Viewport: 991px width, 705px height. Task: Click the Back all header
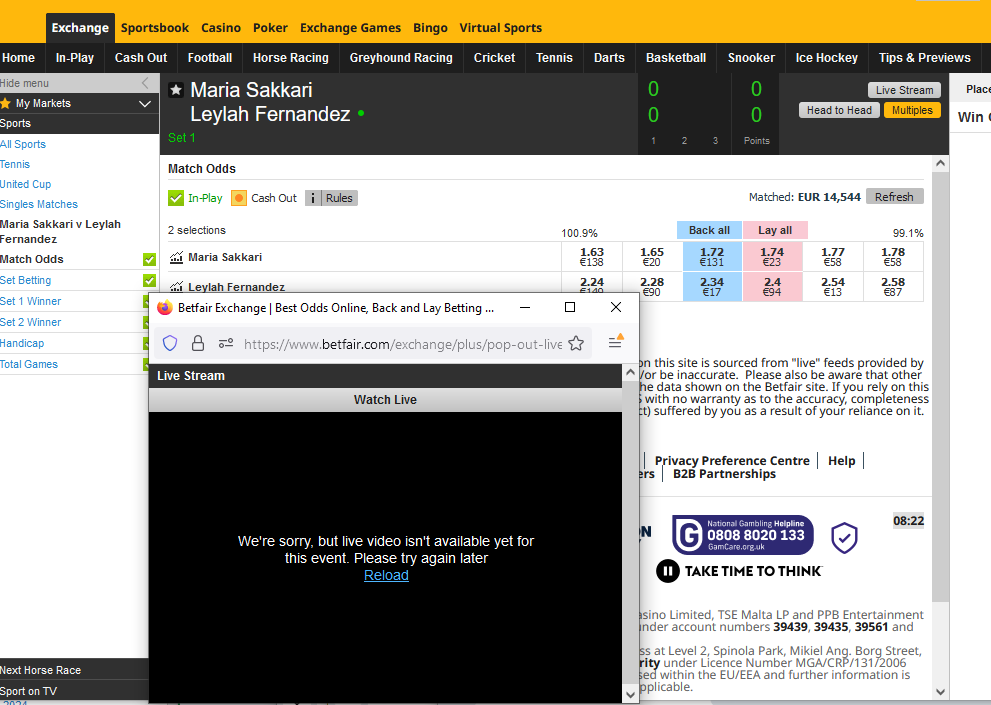[x=709, y=230]
